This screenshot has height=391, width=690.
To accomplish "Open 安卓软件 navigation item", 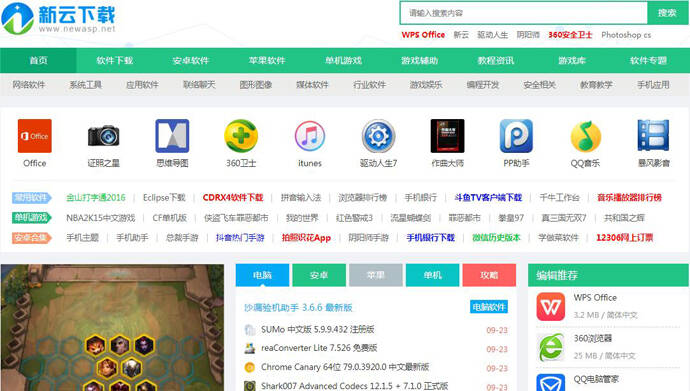I will (191, 60).
